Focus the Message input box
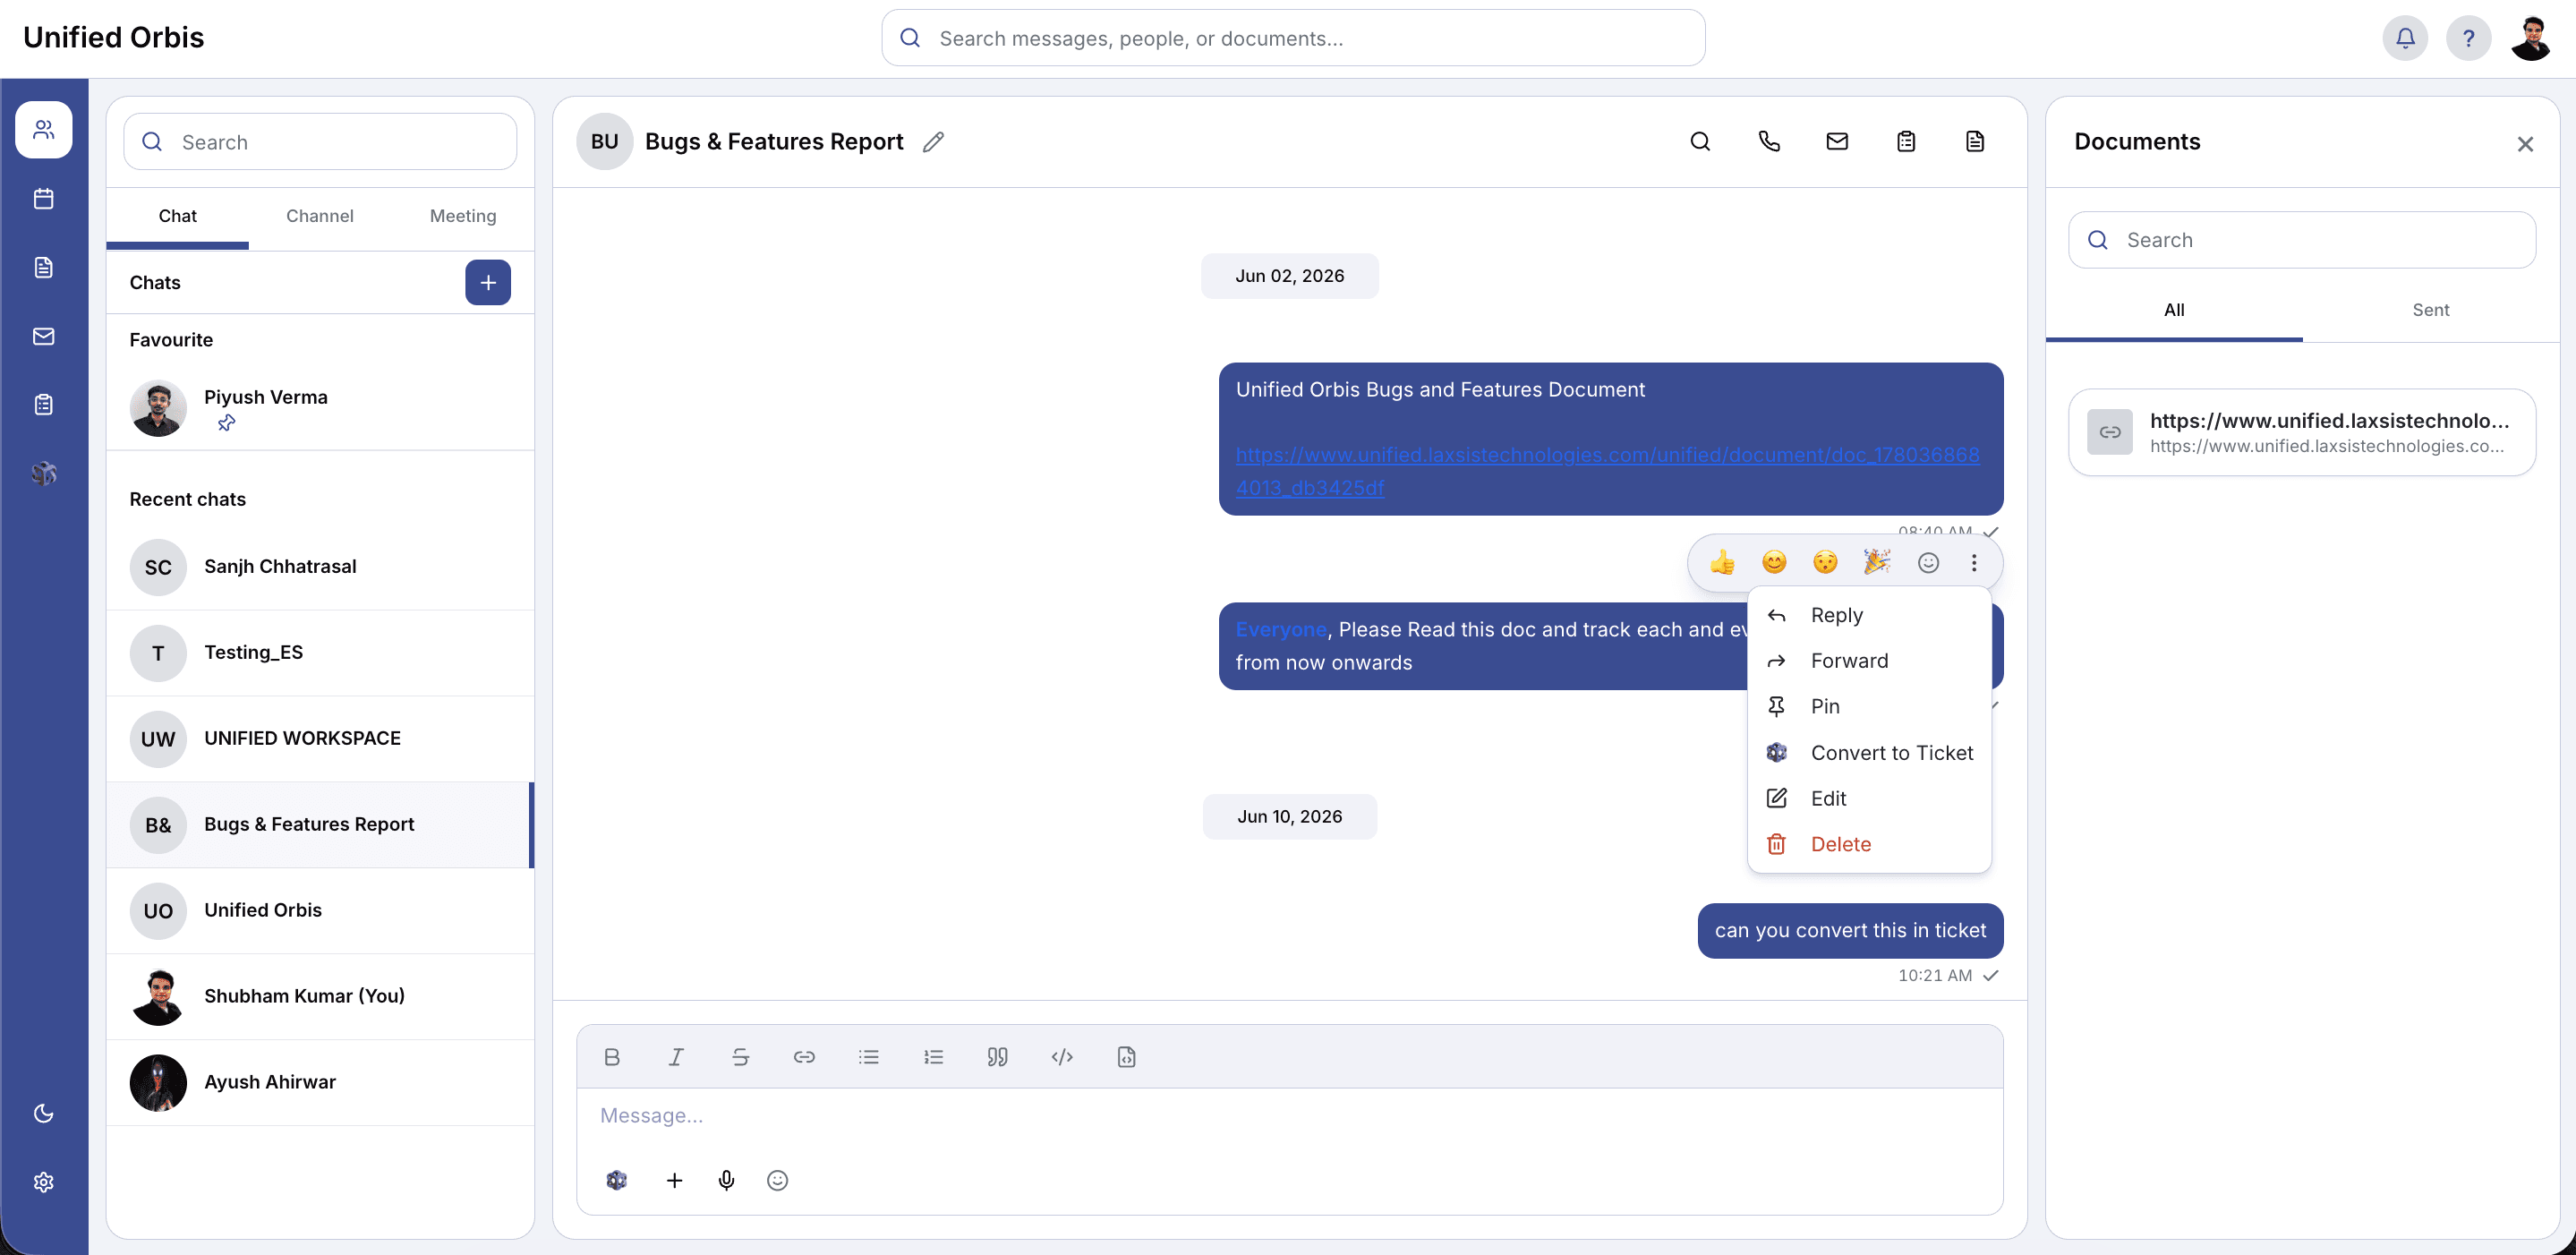 click(x=1290, y=1116)
